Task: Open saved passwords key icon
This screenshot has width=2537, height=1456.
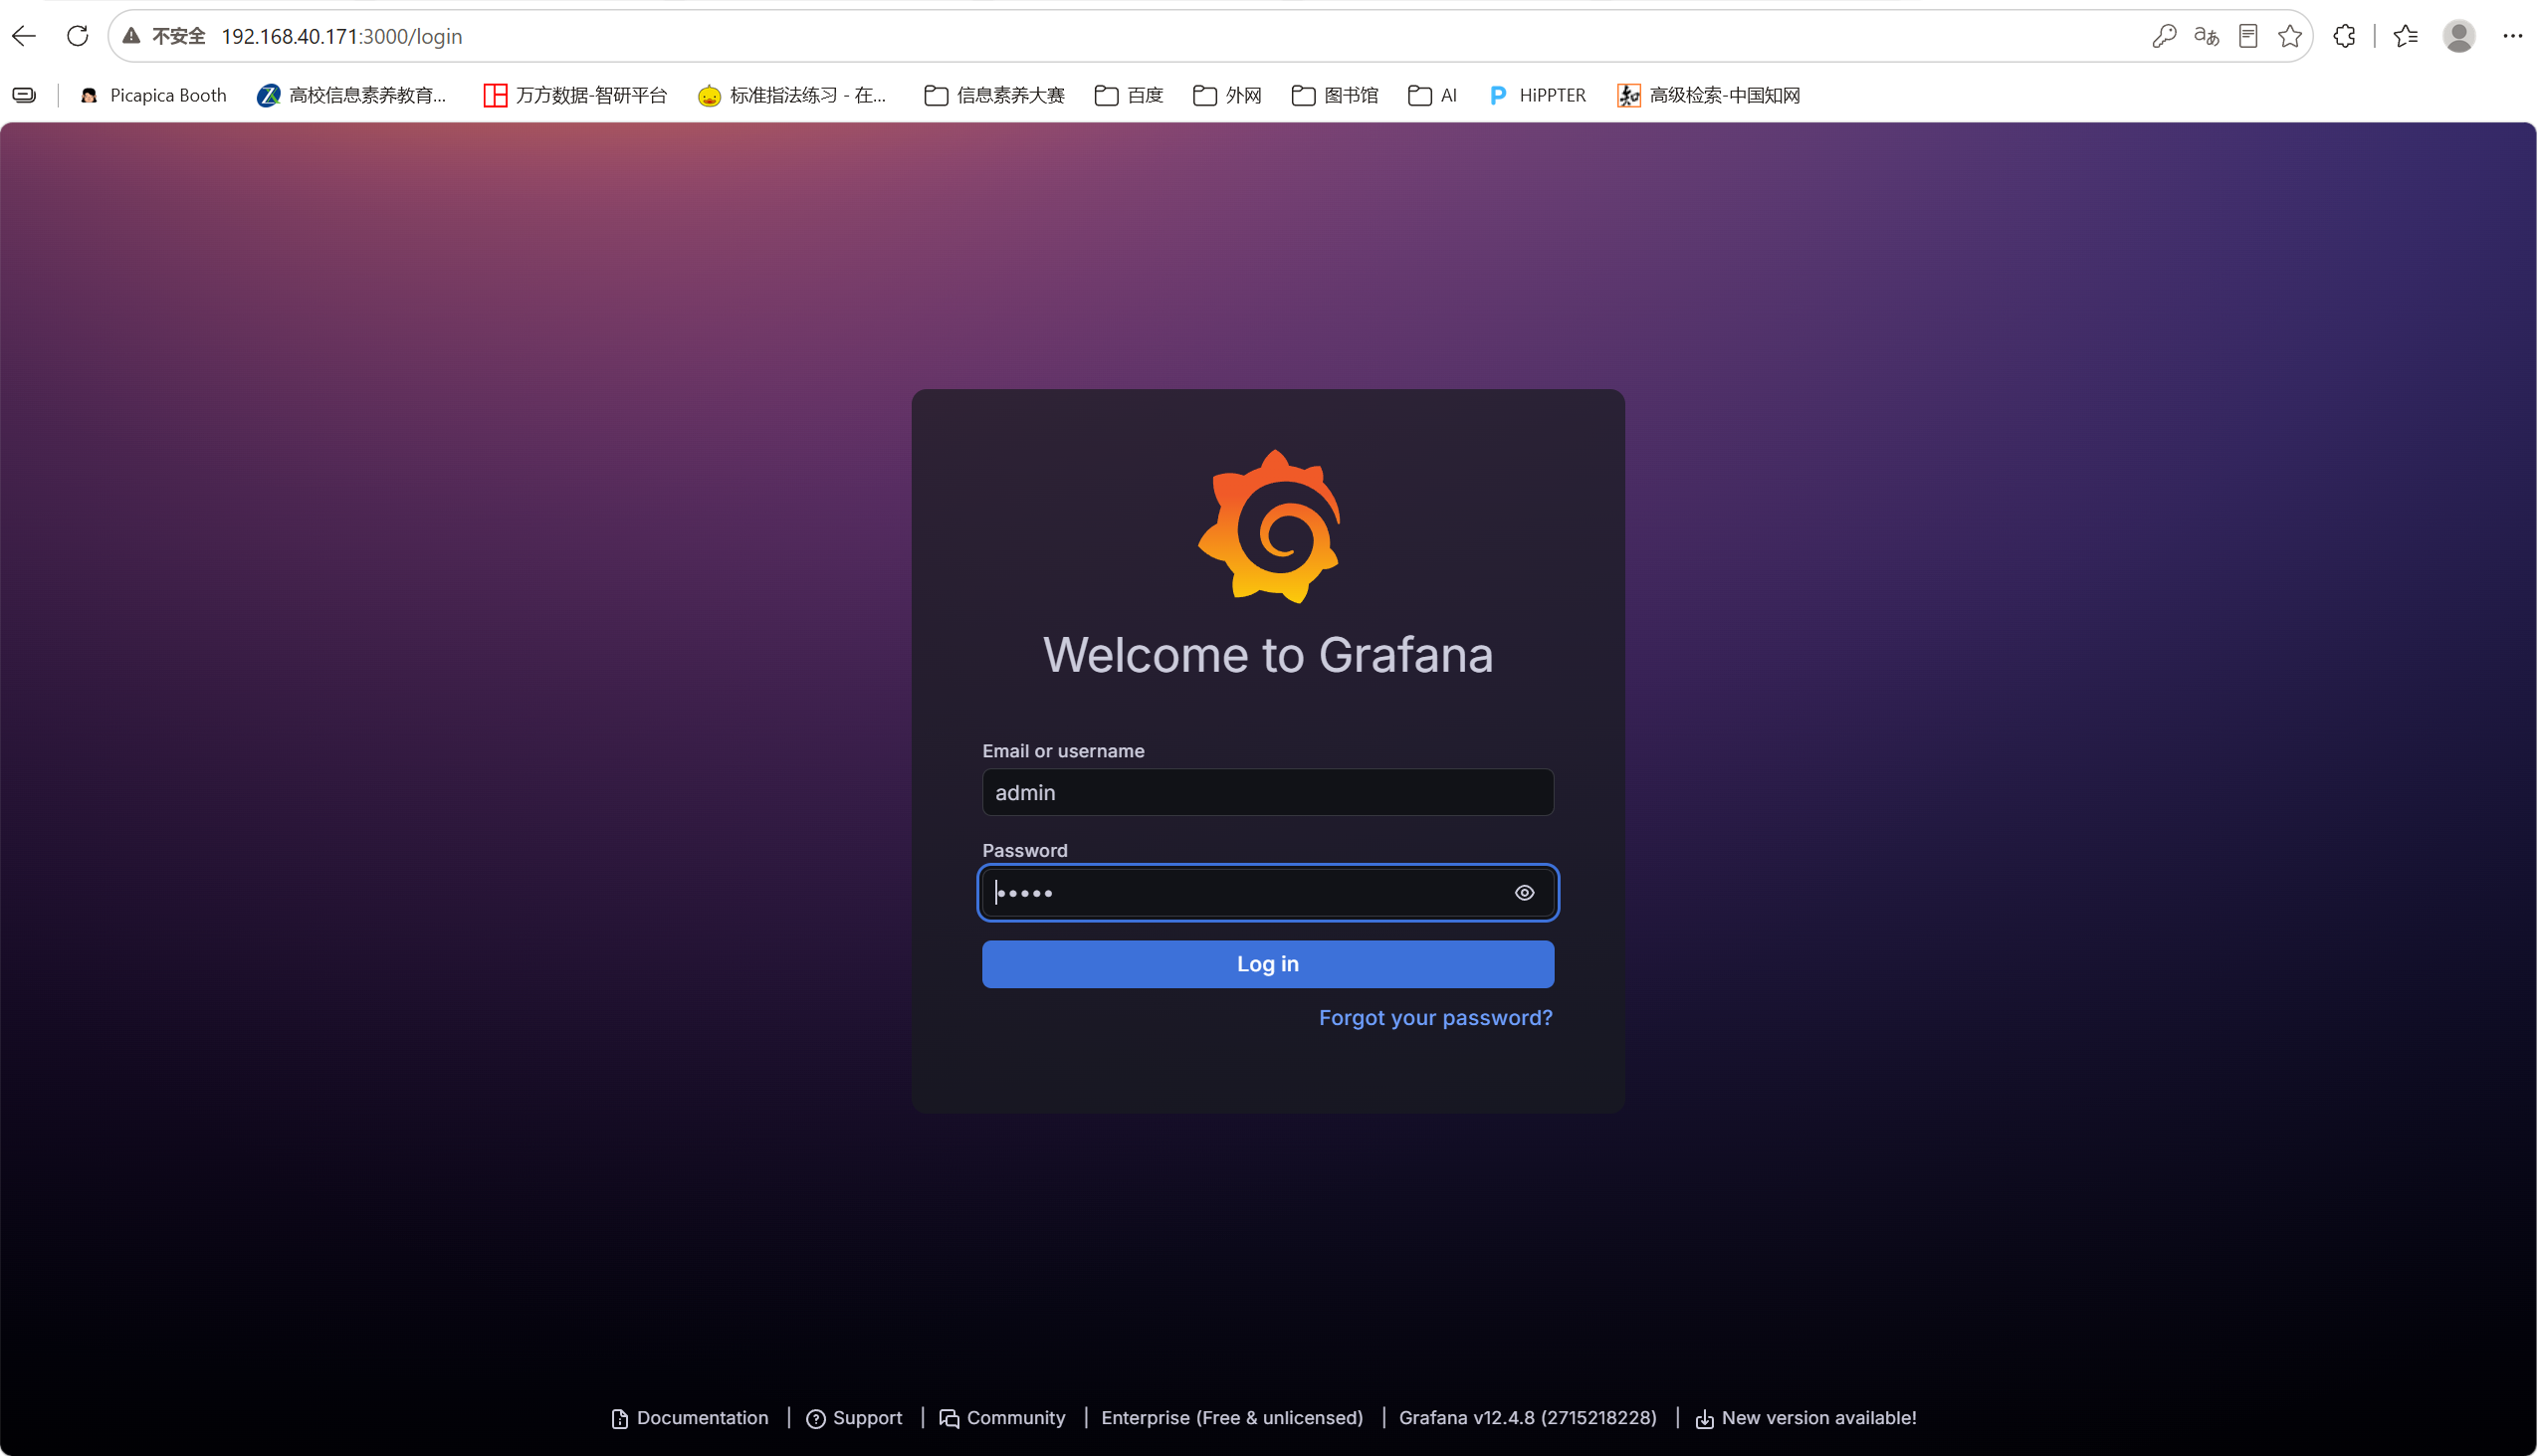Action: [2164, 36]
